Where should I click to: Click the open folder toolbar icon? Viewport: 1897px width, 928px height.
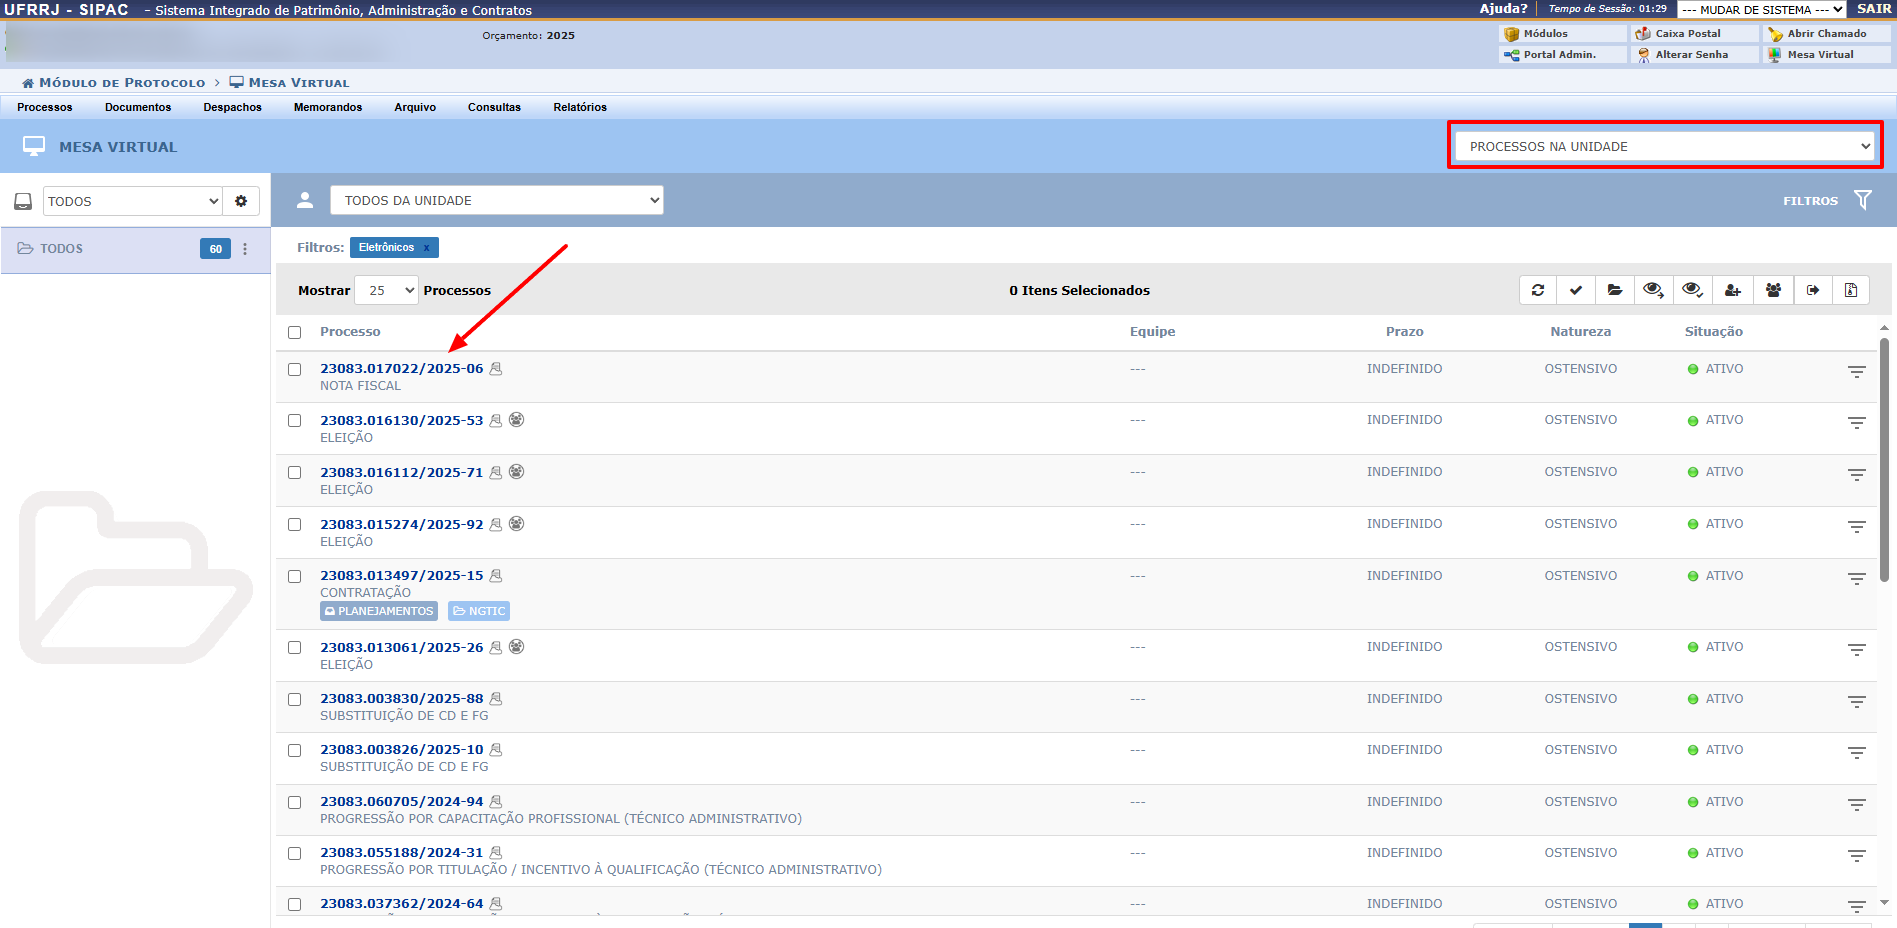[x=1615, y=290]
